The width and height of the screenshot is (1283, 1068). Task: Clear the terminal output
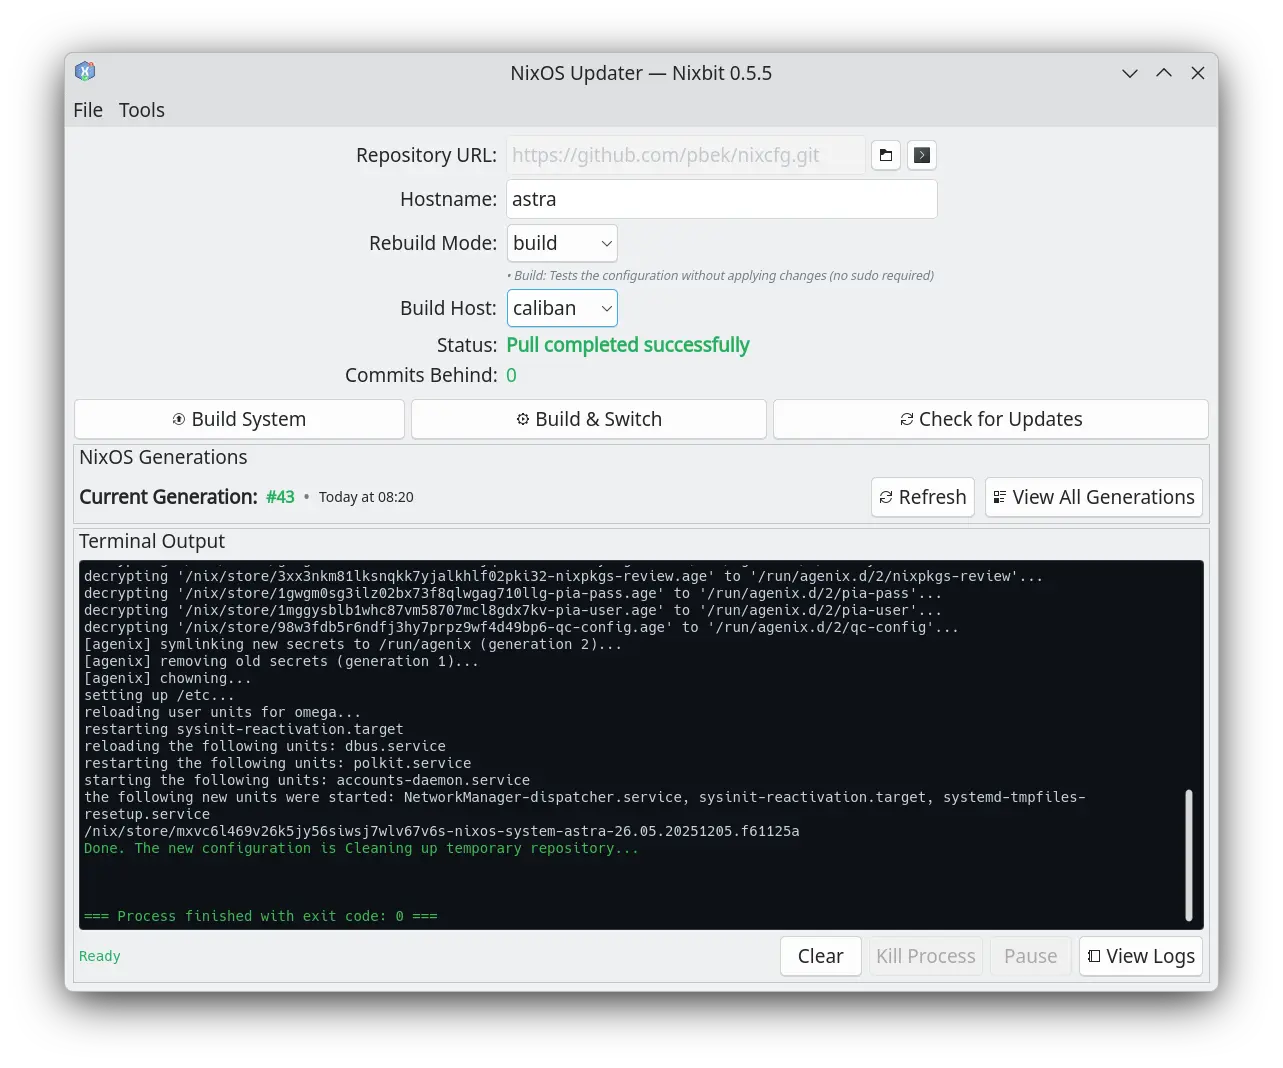click(x=821, y=956)
